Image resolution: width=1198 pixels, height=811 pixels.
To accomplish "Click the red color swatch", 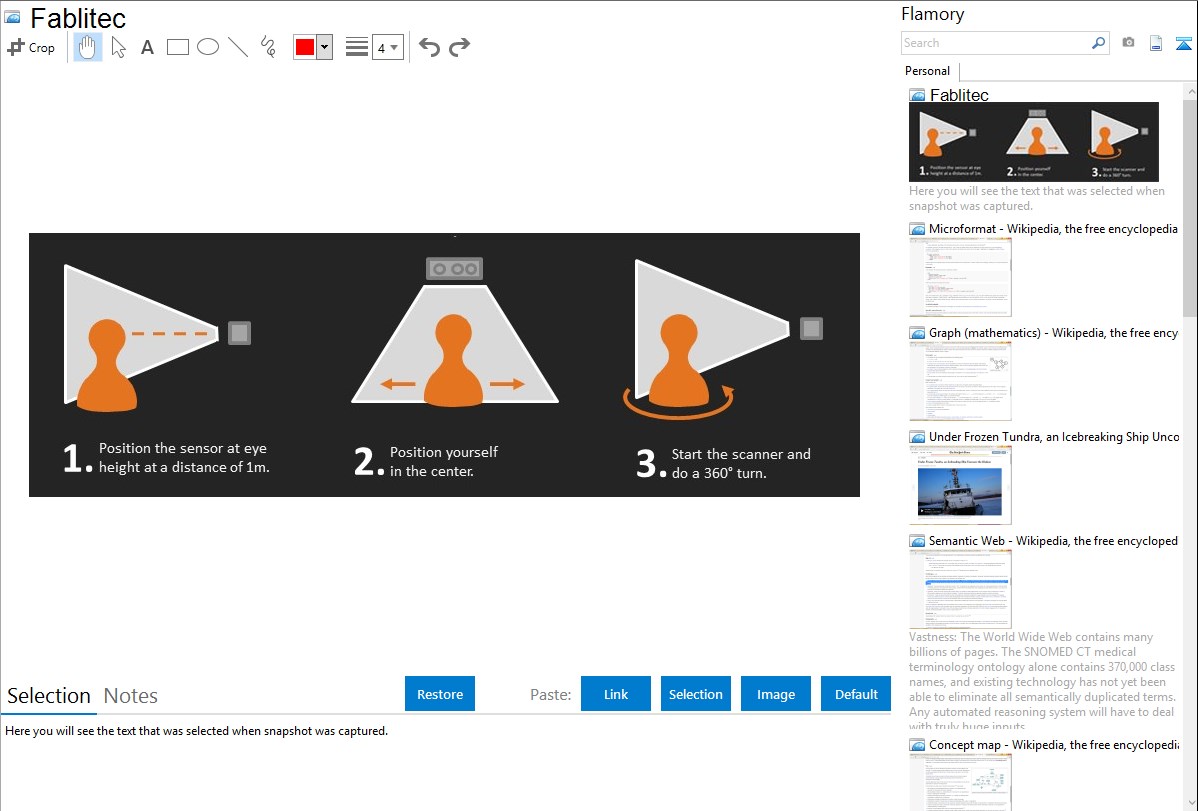I will [x=305, y=47].
